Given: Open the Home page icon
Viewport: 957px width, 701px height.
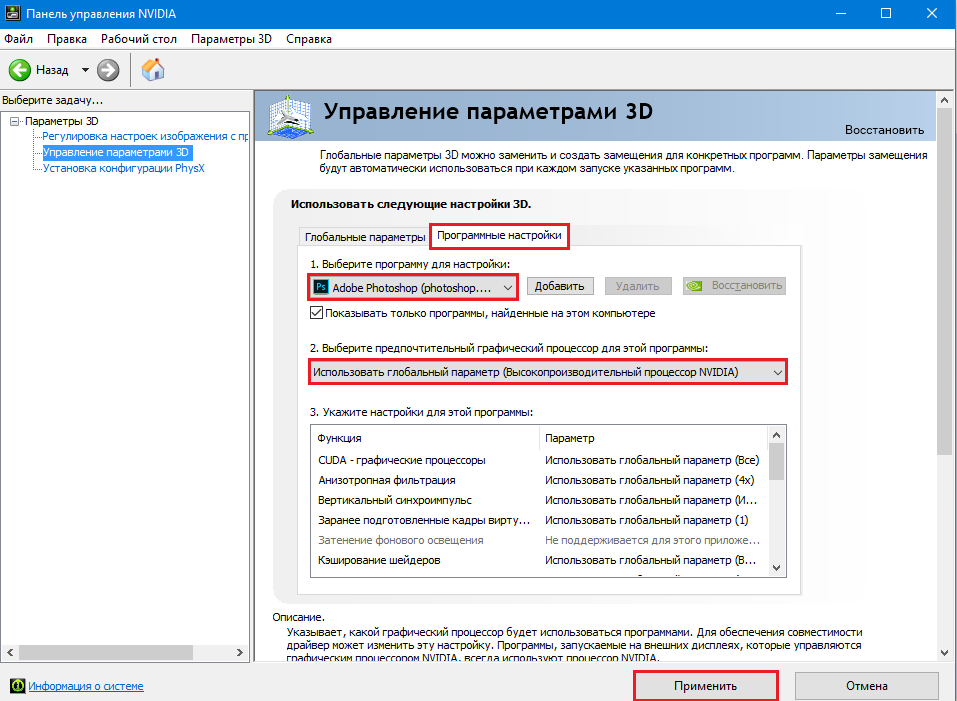Looking at the screenshot, I should pyautogui.click(x=153, y=70).
